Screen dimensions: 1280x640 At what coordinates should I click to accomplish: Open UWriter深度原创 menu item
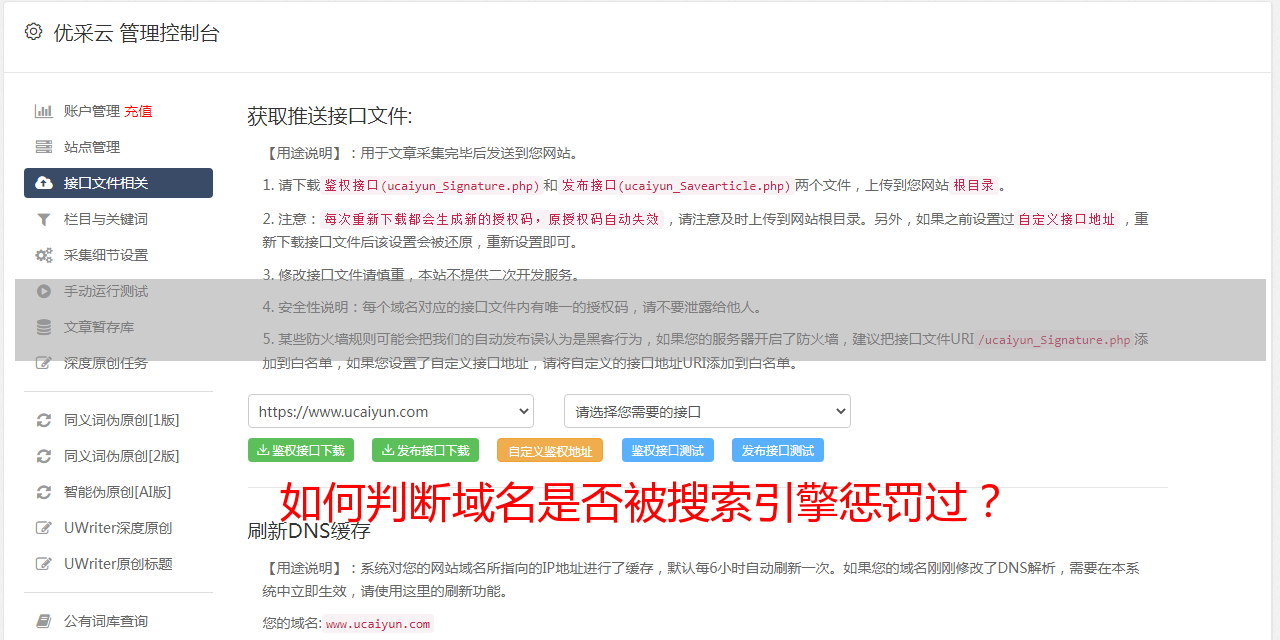pyautogui.click(x=118, y=528)
